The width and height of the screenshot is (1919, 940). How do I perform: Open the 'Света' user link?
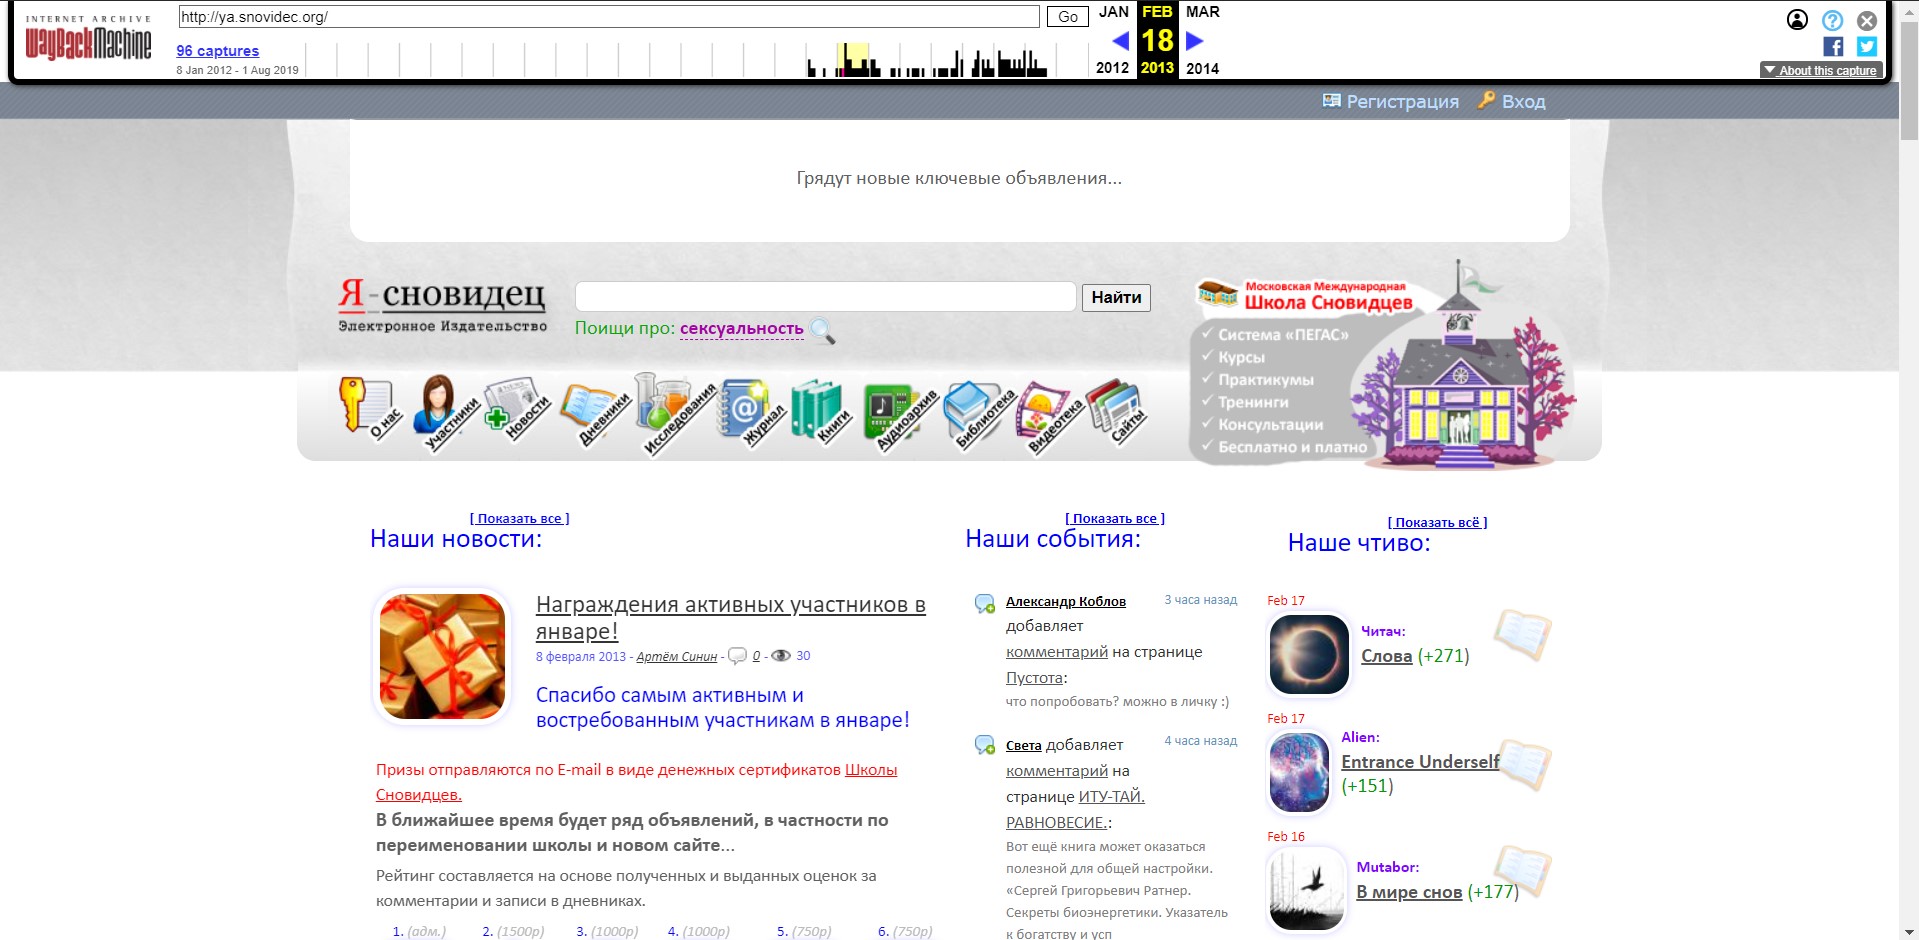click(1023, 745)
